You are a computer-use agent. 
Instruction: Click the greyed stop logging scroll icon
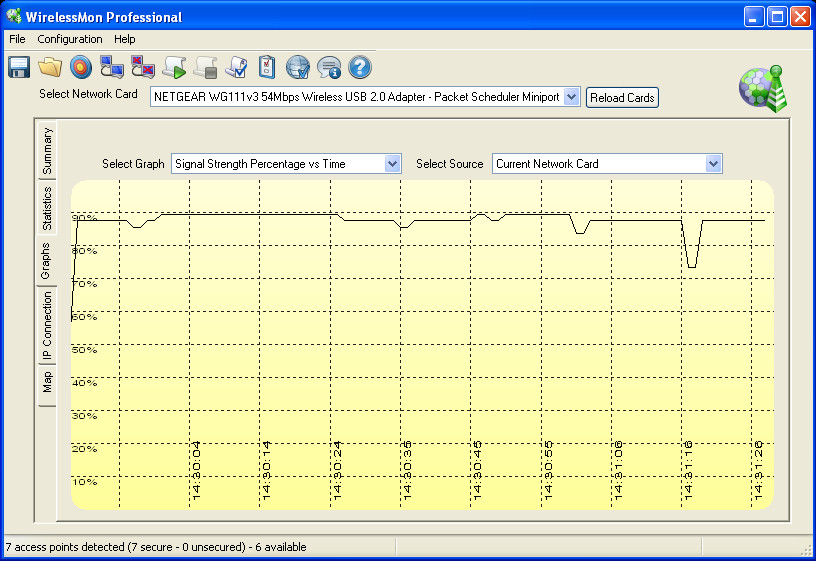[206, 68]
